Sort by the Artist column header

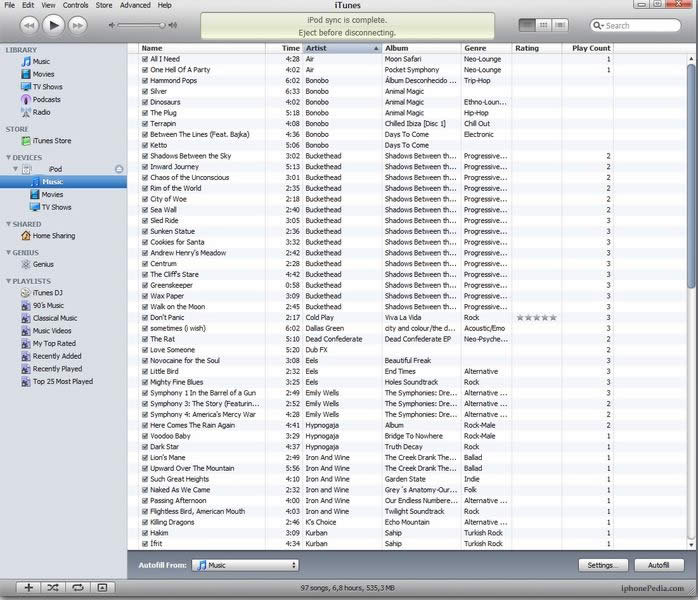pos(342,47)
